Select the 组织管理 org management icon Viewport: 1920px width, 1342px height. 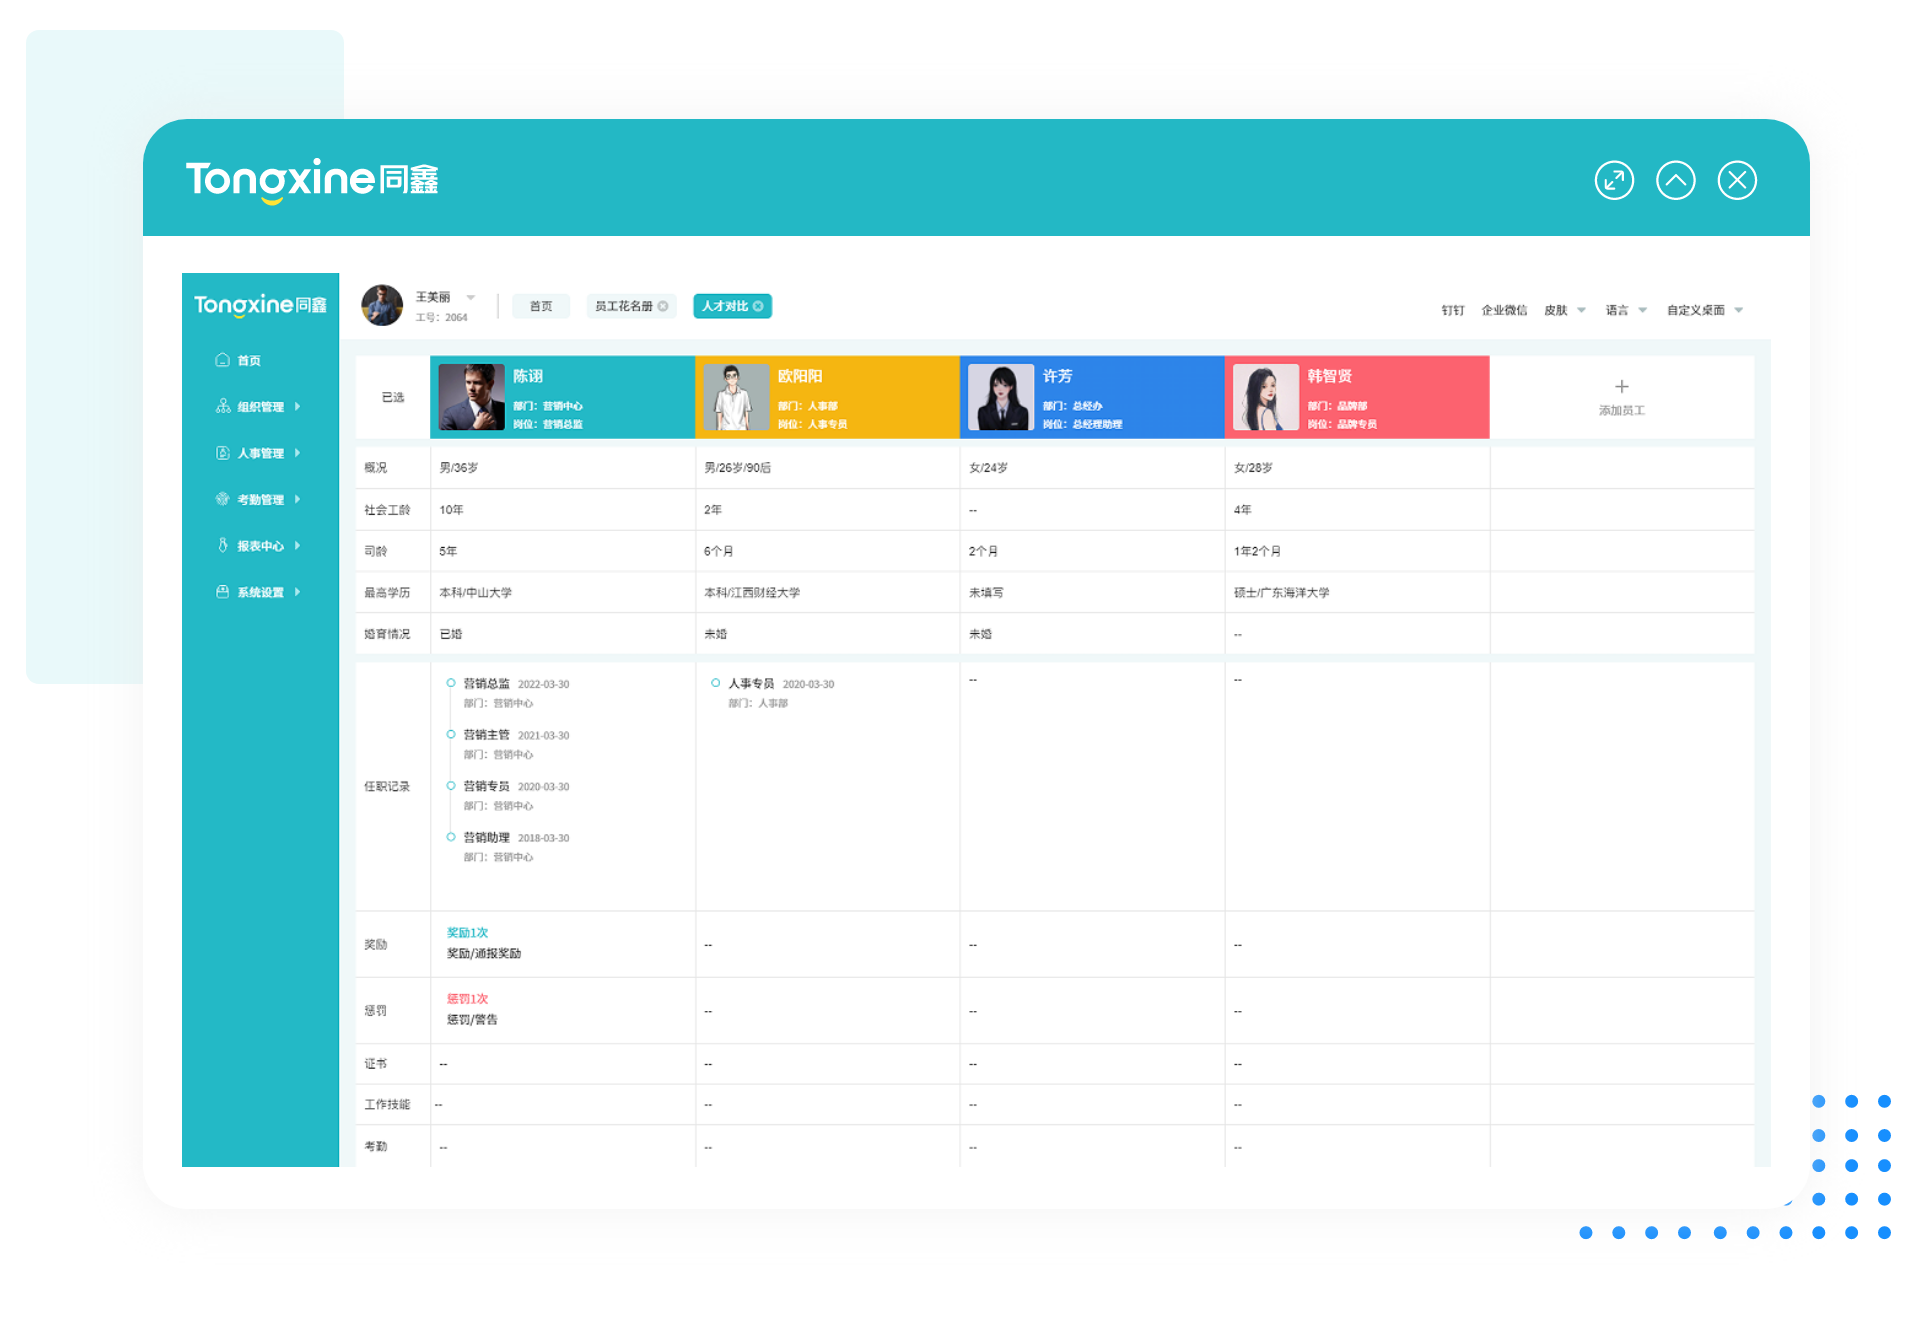click(x=222, y=406)
